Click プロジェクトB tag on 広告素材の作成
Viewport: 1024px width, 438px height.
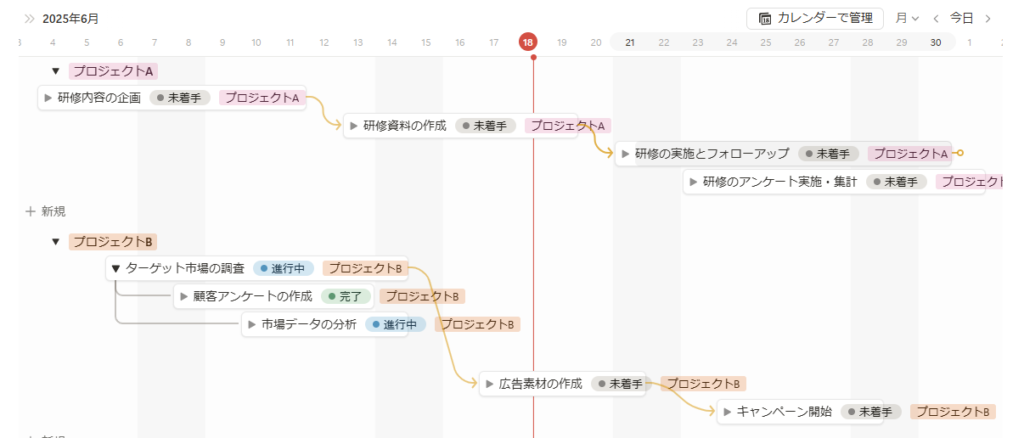point(703,384)
